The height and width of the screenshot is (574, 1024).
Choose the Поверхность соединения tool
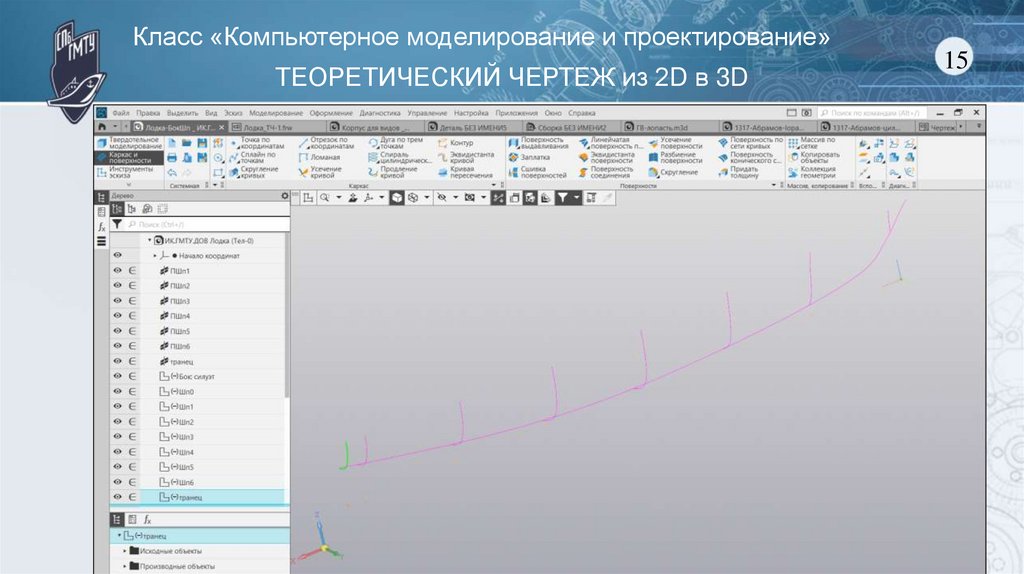pyautogui.click(x=604, y=172)
